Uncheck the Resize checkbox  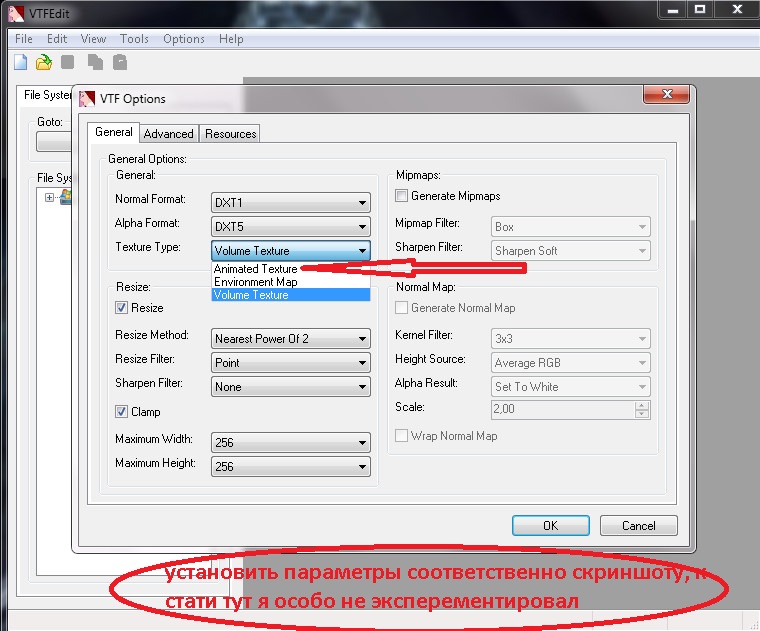tap(121, 308)
